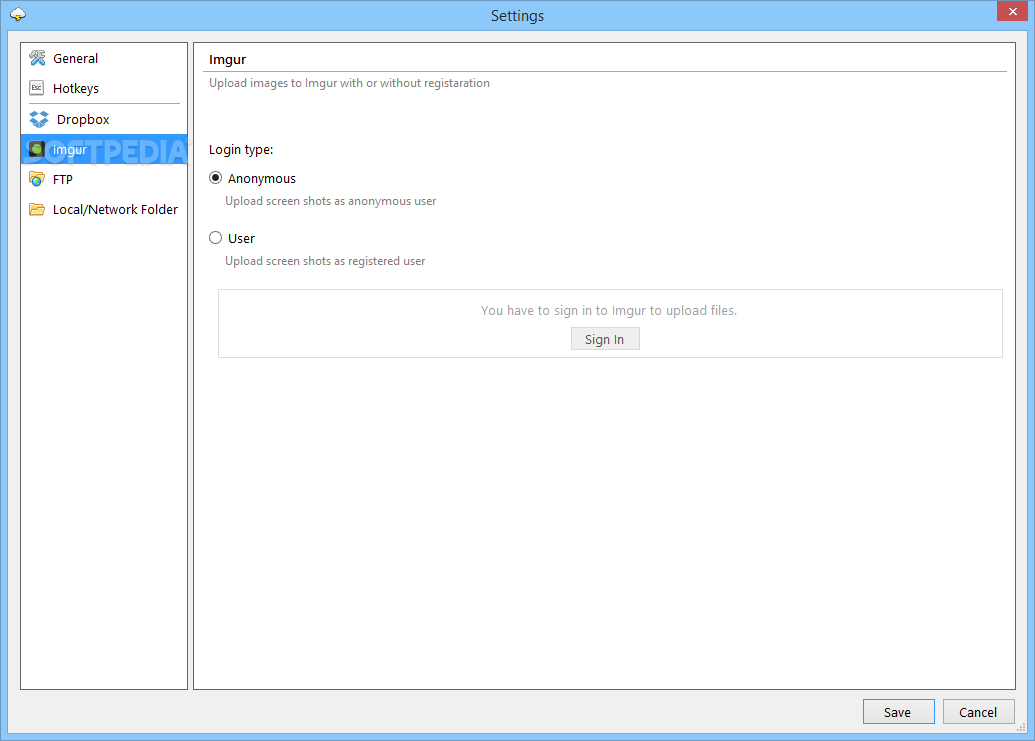Click the FTP globe folder icon
1035x741 pixels.
(37, 179)
